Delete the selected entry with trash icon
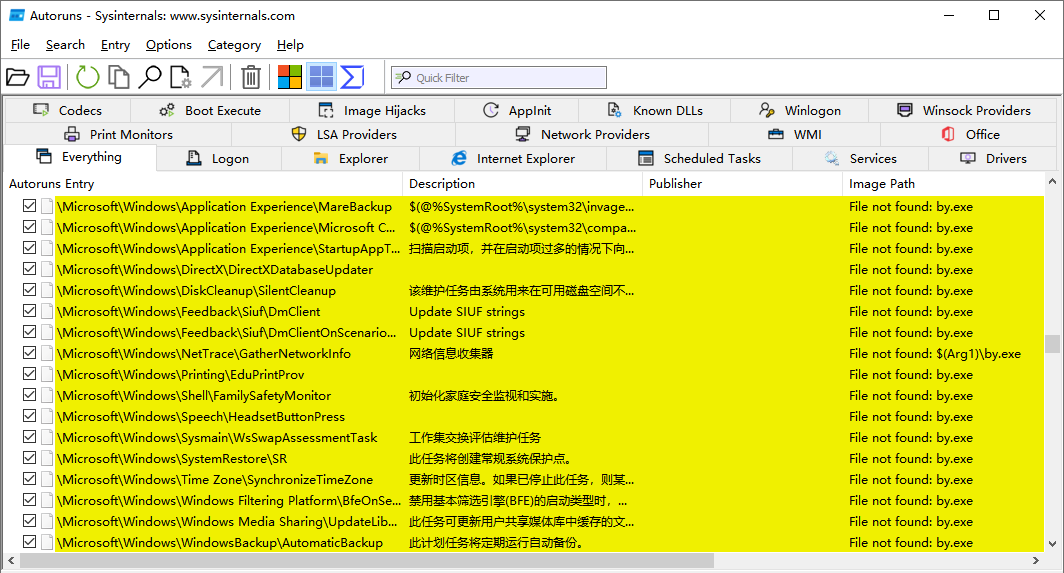This screenshot has width=1064, height=573. pyautogui.click(x=251, y=77)
